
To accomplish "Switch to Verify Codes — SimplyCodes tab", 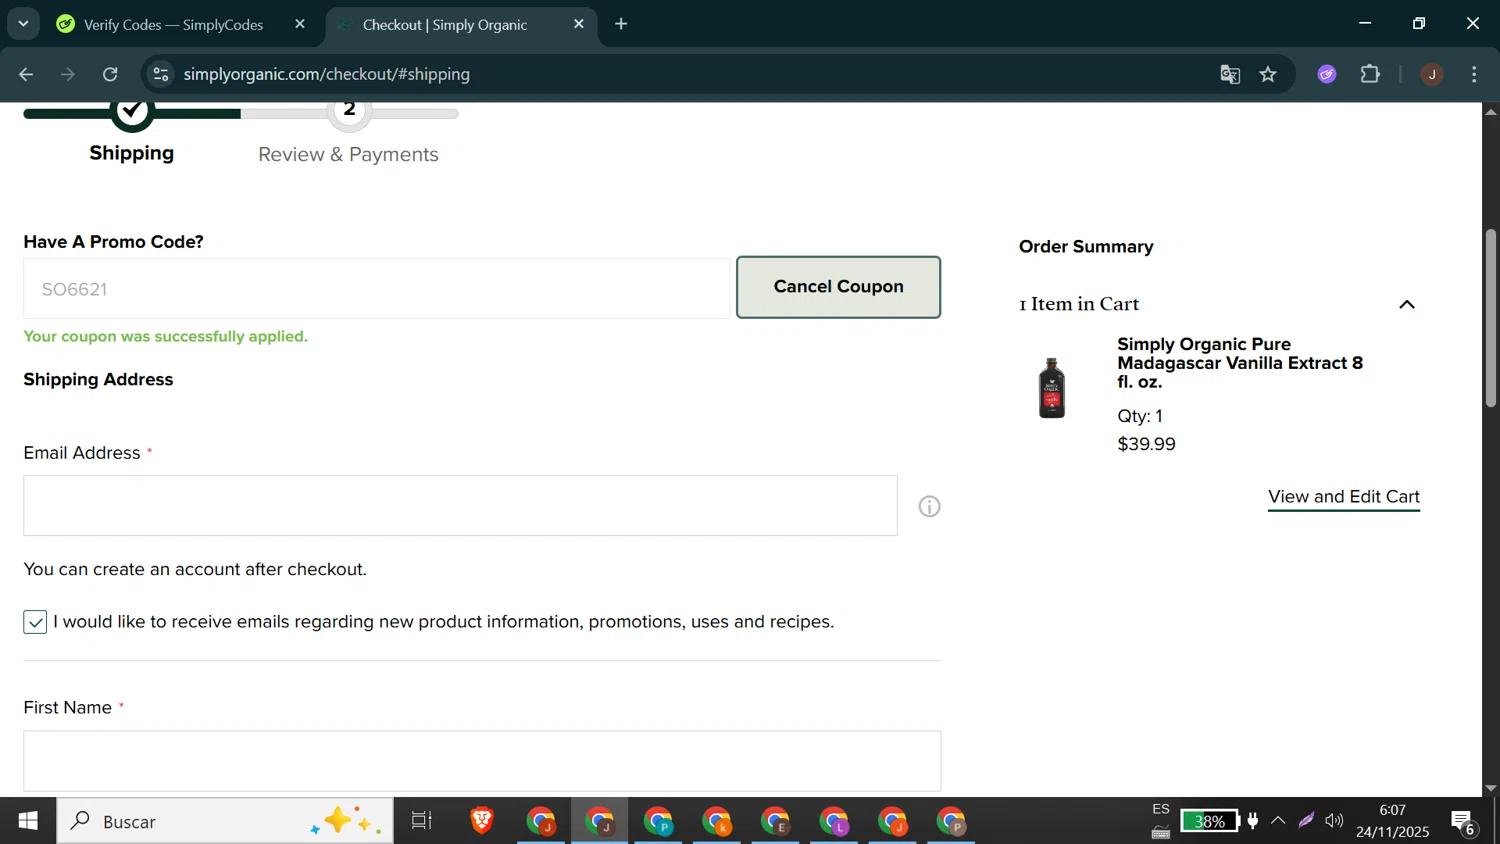I will point(173,25).
